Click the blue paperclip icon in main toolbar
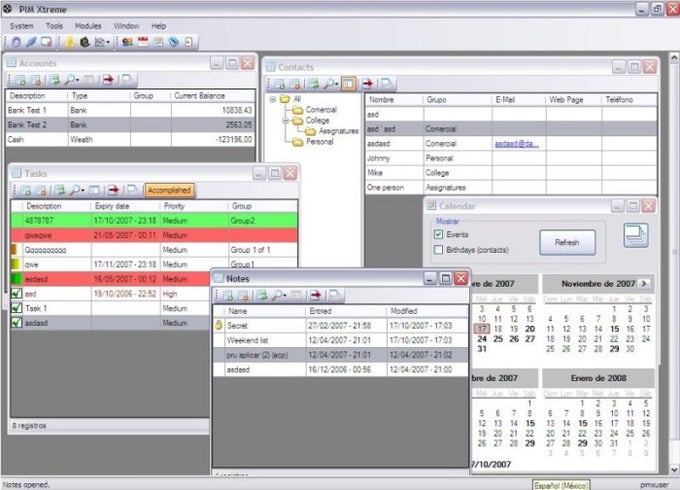The width and height of the screenshot is (680, 490). click(x=173, y=42)
